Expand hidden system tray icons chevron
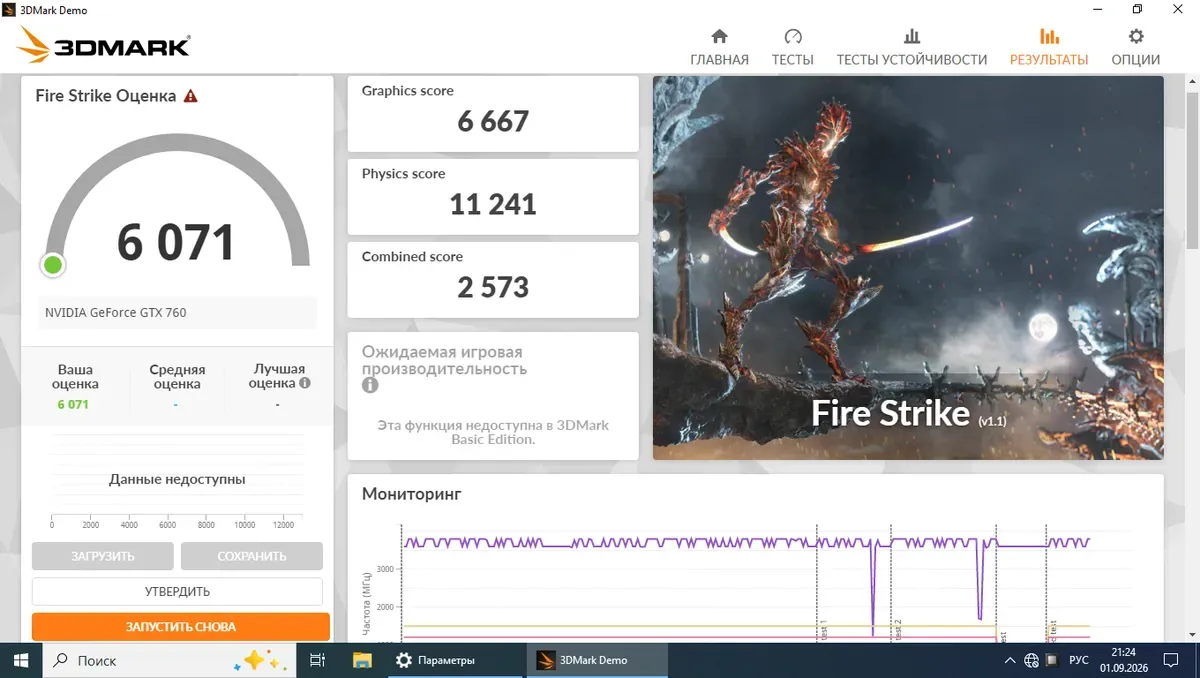Viewport: 1200px width, 678px height. point(1007,661)
